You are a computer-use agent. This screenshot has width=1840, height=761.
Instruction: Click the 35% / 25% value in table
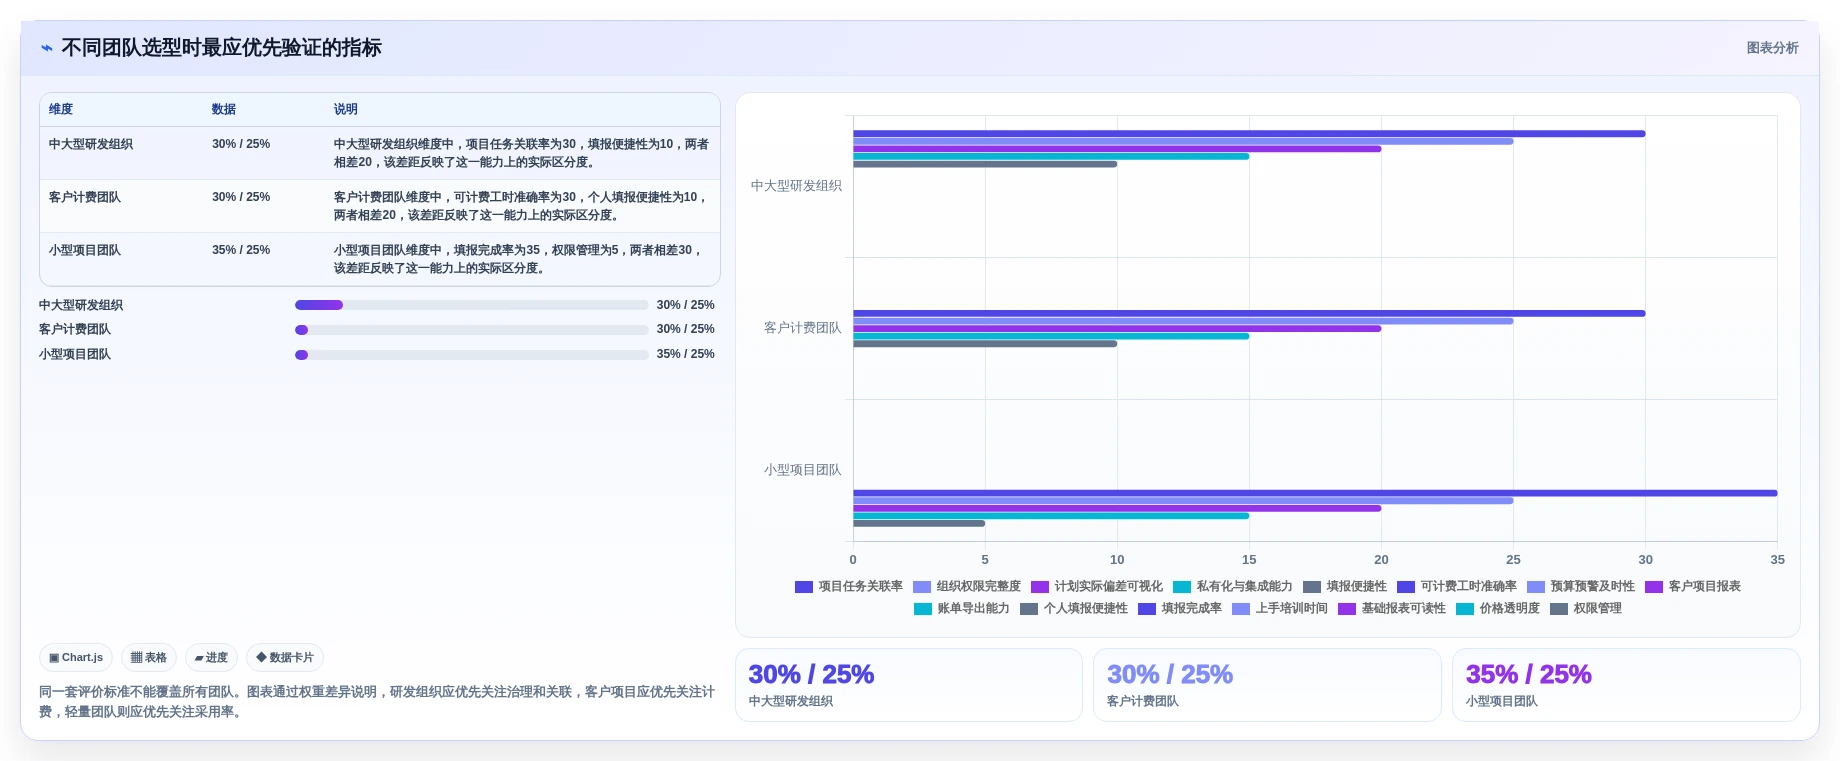[x=241, y=250]
